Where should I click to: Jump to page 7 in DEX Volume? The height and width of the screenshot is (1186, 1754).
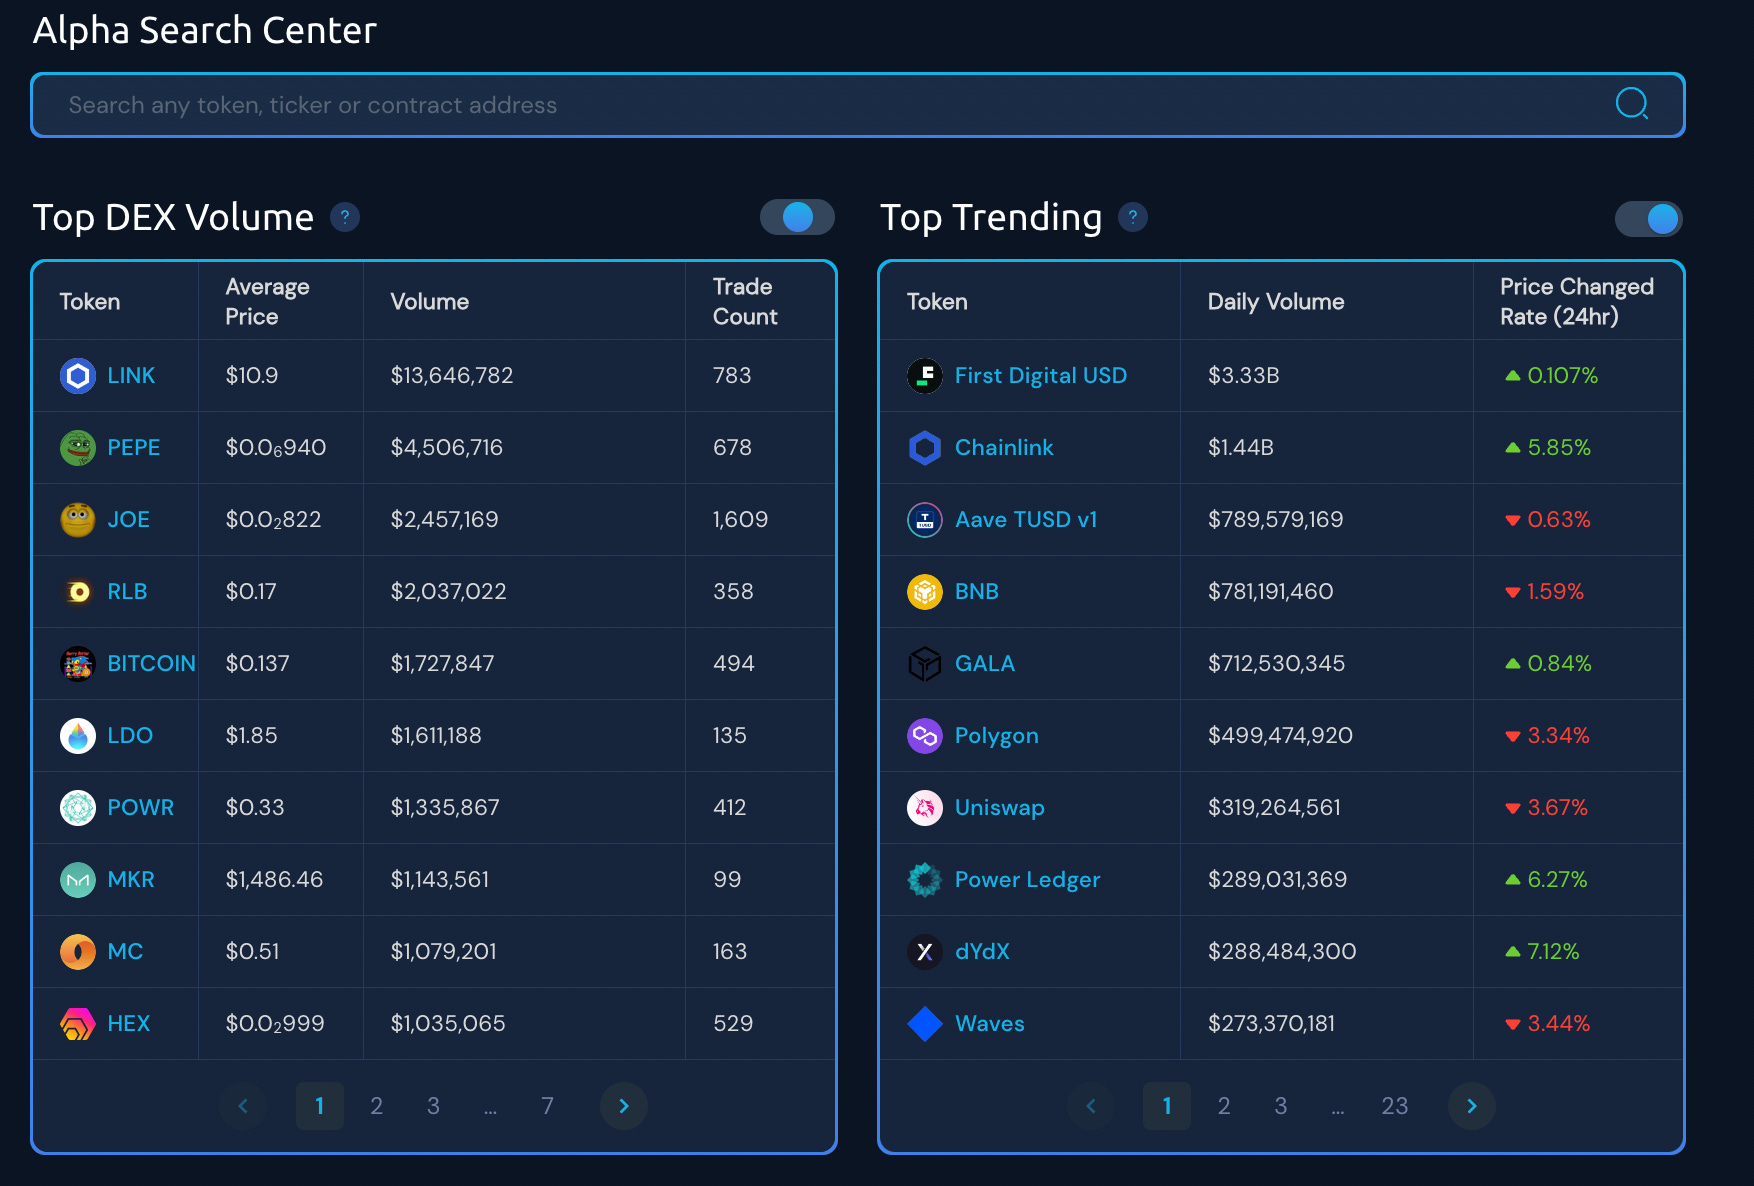click(547, 1106)
